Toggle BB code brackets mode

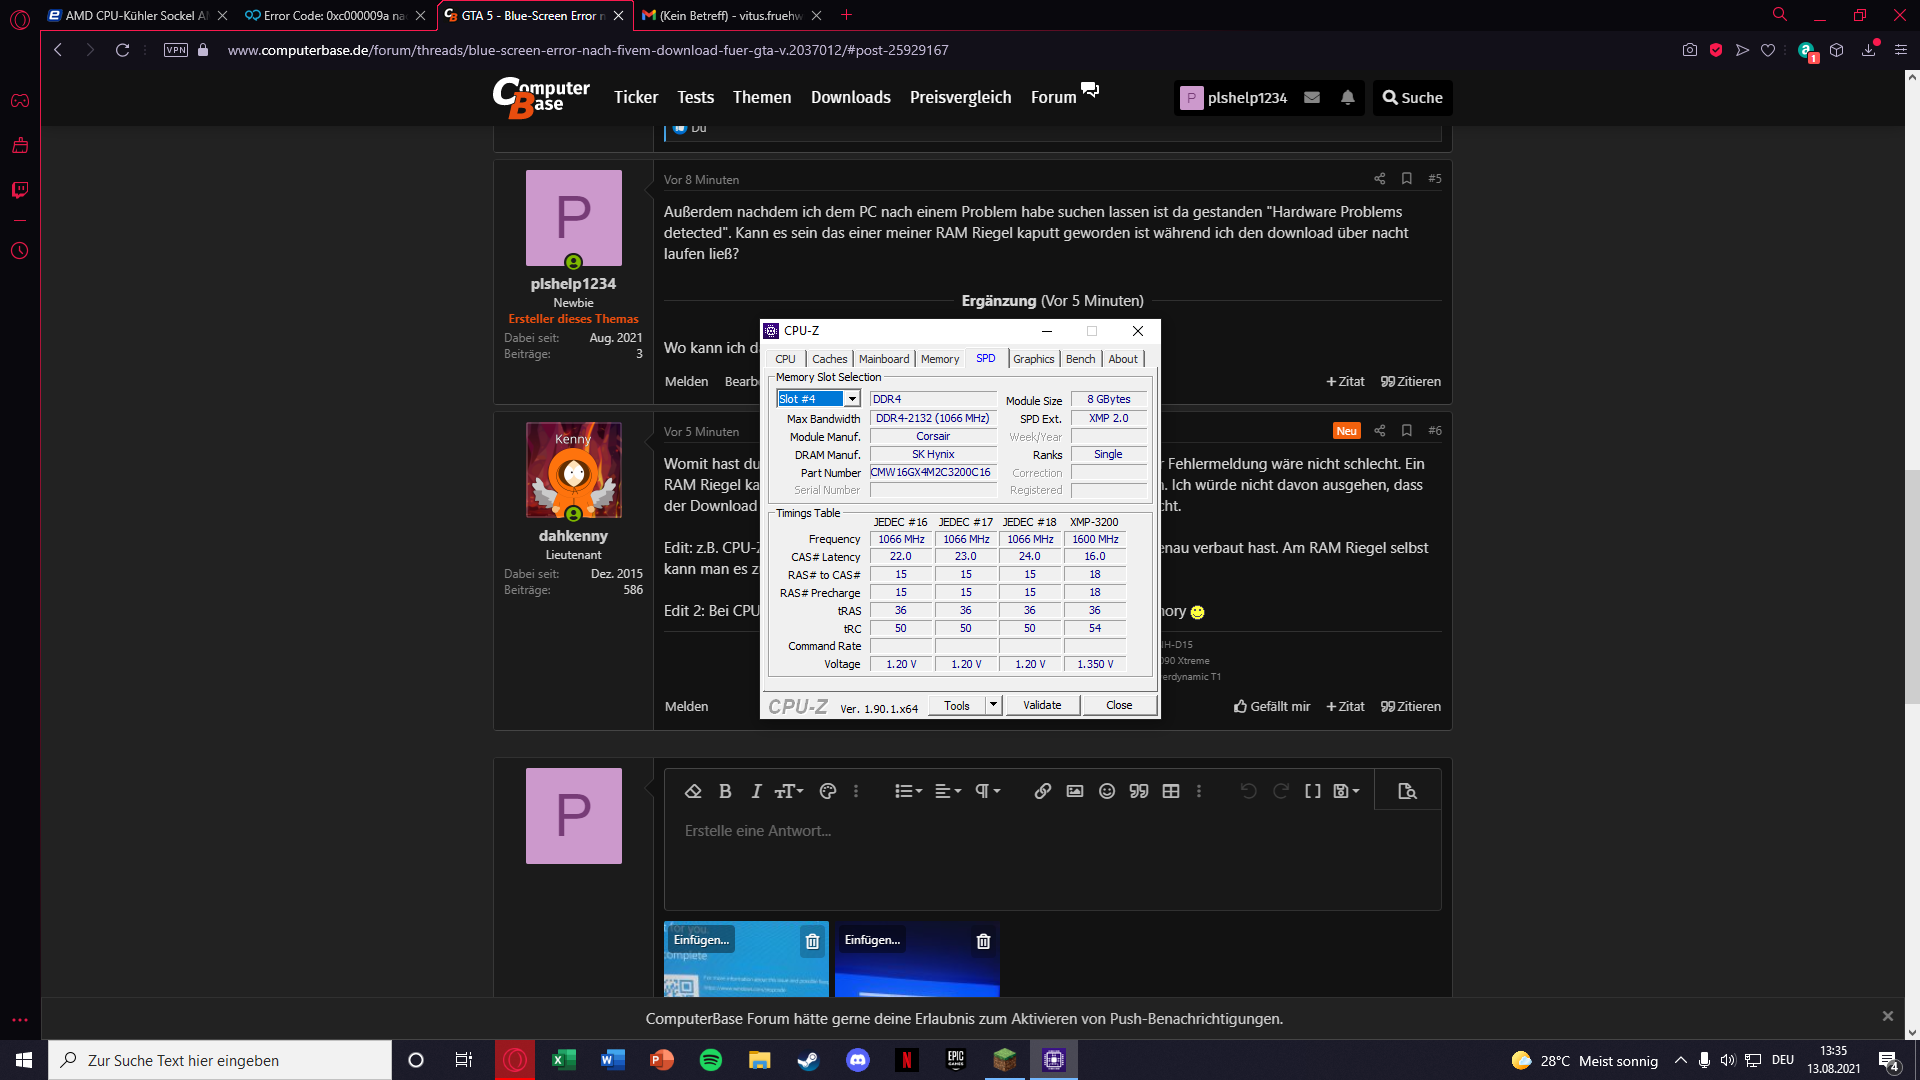[1313, 791]
